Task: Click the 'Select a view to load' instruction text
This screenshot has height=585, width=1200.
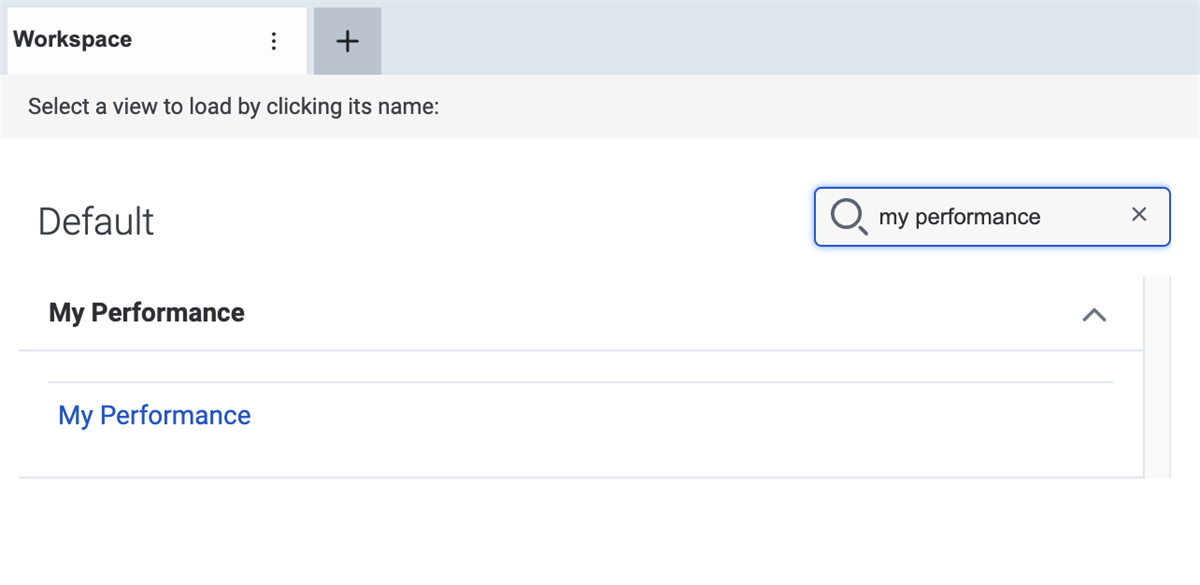Action: point(234,106)
